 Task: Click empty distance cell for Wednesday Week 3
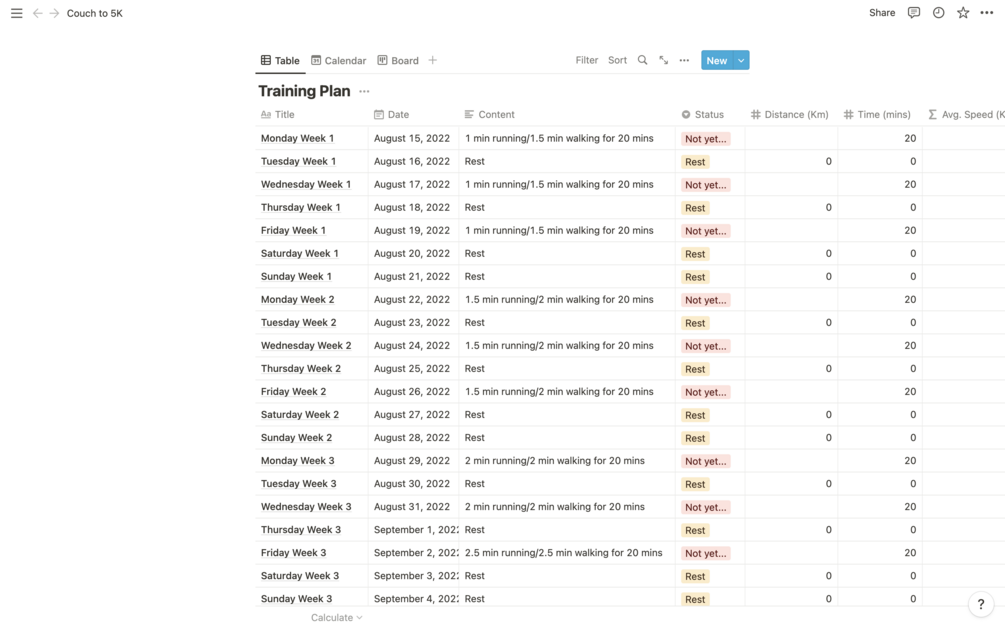791,507
